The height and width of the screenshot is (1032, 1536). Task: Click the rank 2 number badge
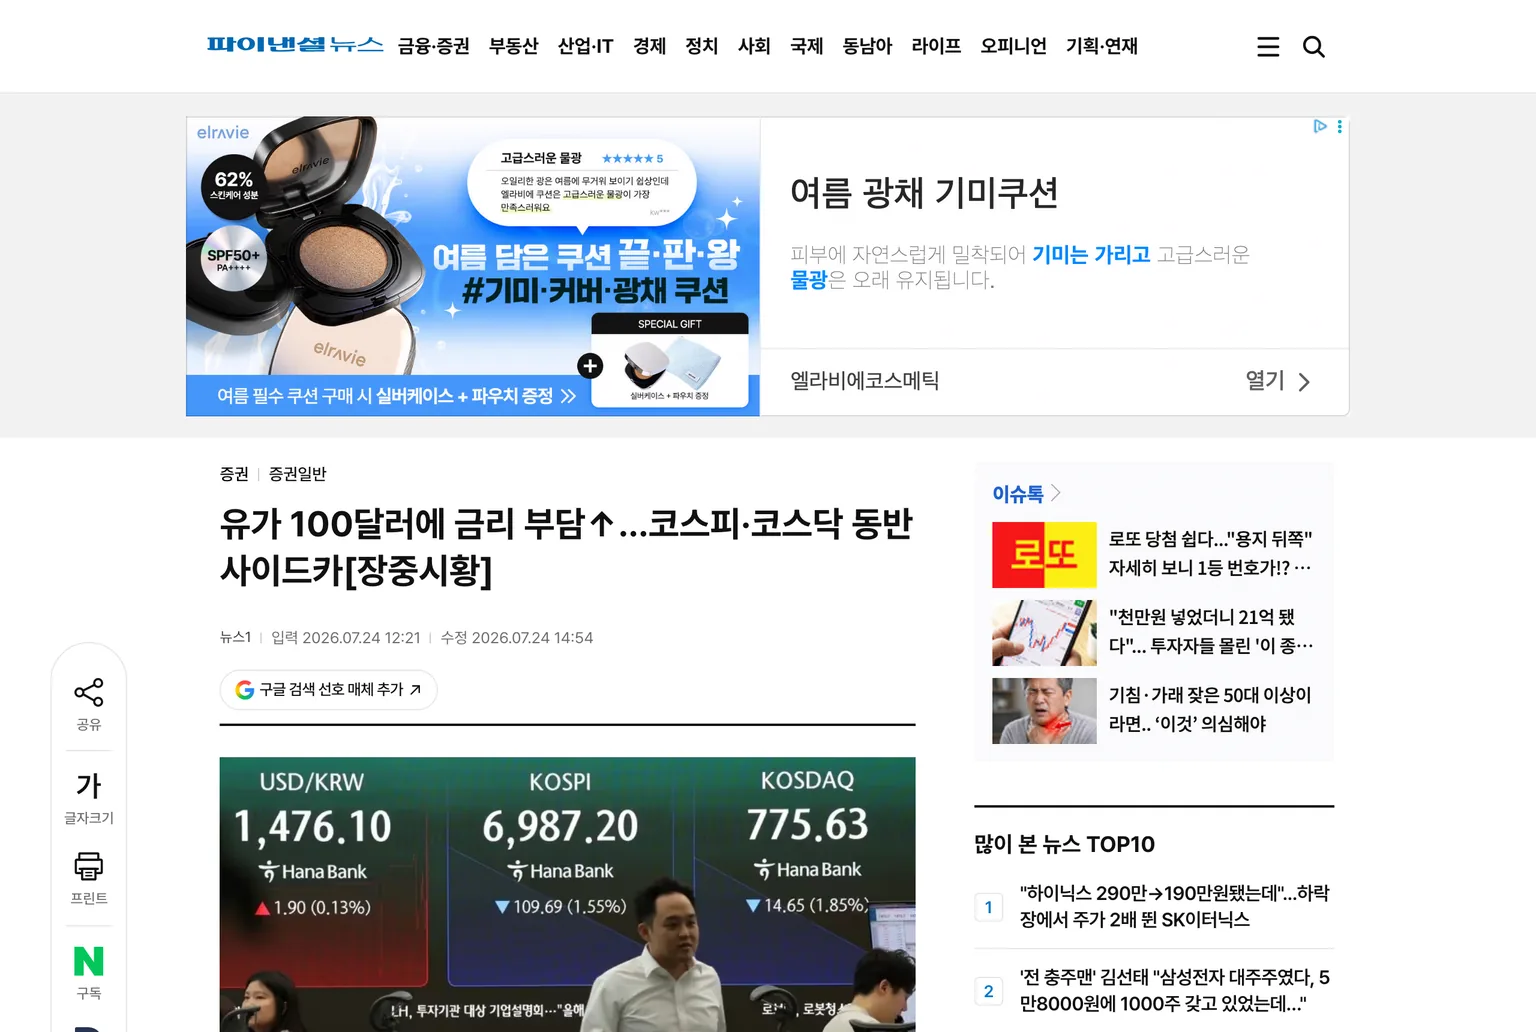coord(989,991)
